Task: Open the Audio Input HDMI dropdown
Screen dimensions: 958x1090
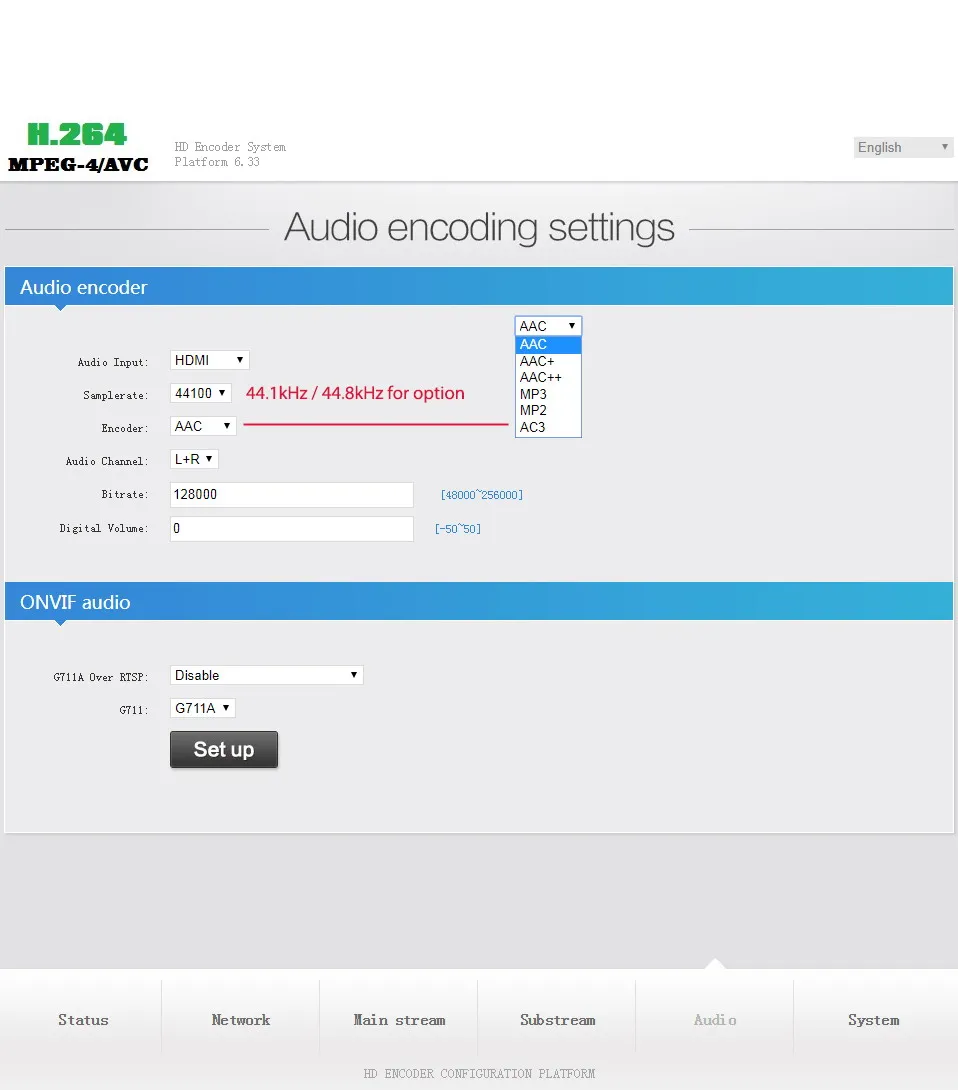Action: (x=209, y=360)
